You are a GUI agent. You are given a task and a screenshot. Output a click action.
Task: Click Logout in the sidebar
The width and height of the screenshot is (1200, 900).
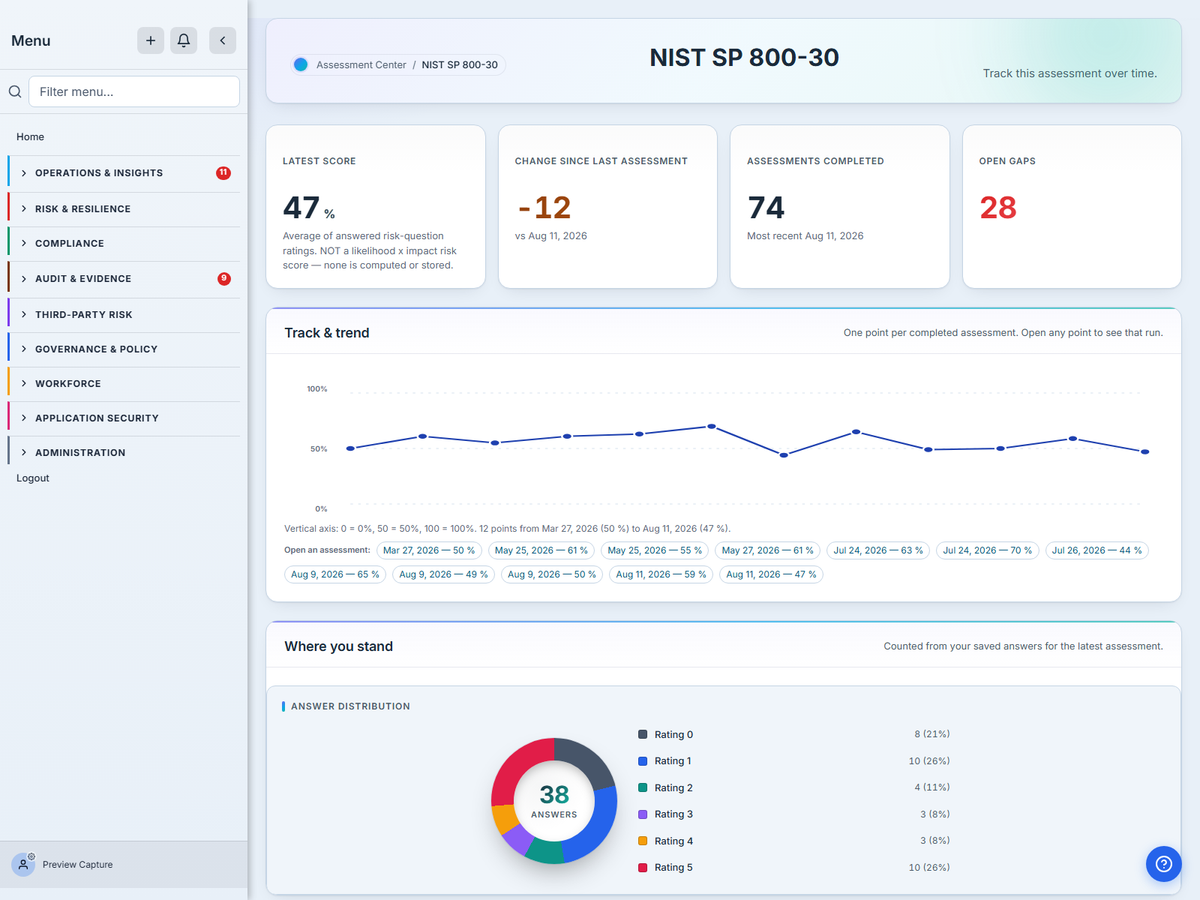pyautogui.click(x=33, y=478)
